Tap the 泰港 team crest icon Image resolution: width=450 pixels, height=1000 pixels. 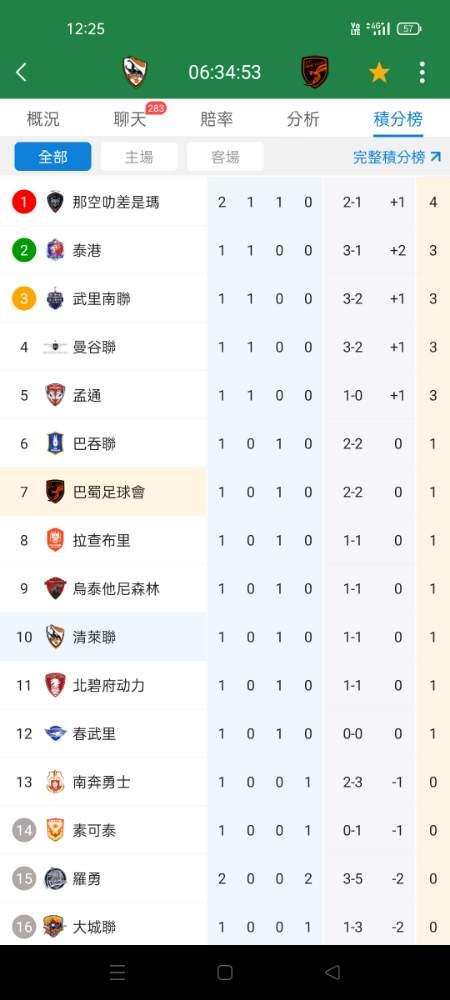tap(55, 250)
